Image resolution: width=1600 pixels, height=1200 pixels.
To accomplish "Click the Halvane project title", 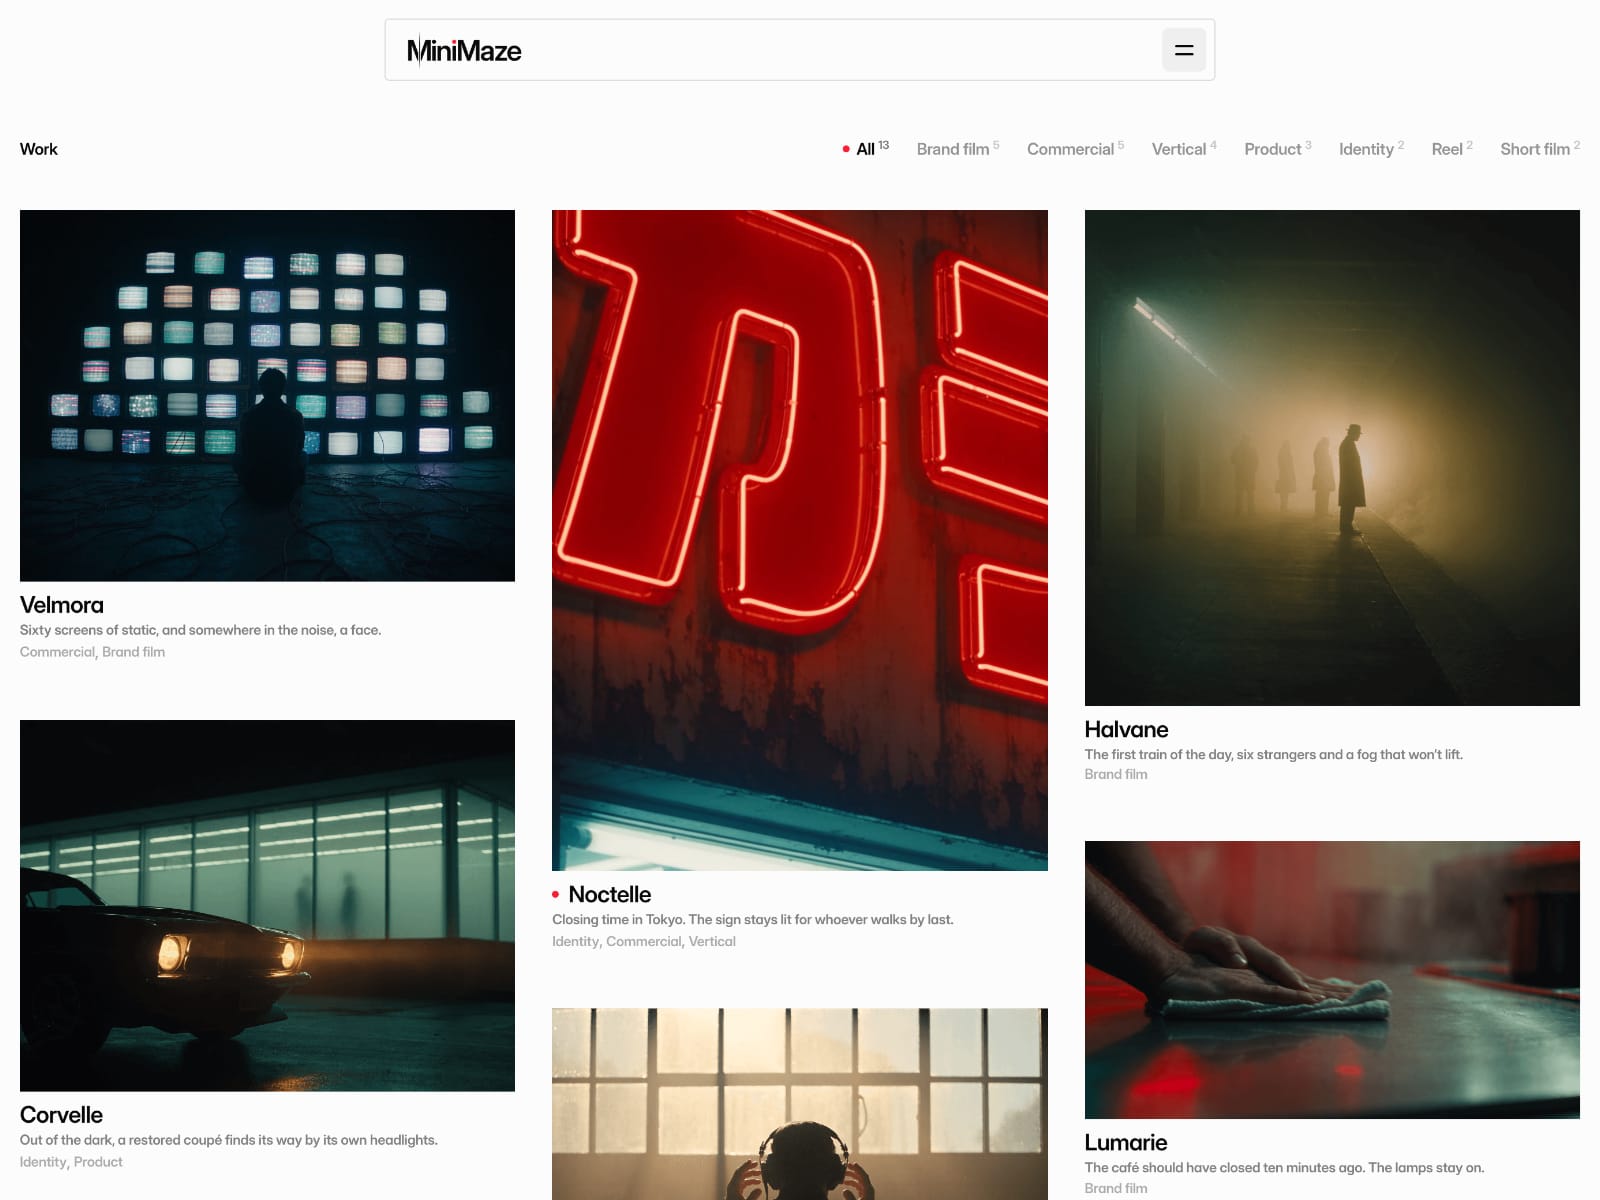I will [x=1127, y=730].
